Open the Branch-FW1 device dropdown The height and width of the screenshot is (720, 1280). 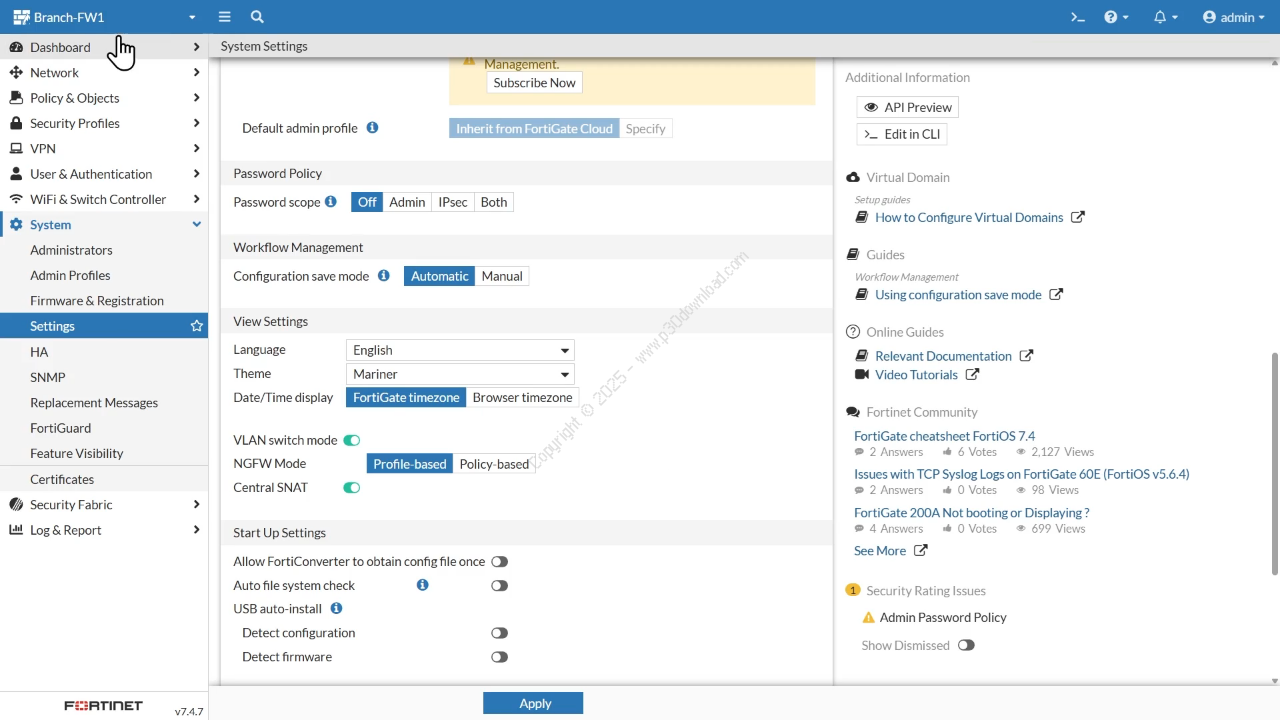pyautogui.click(x=104, y=17)
